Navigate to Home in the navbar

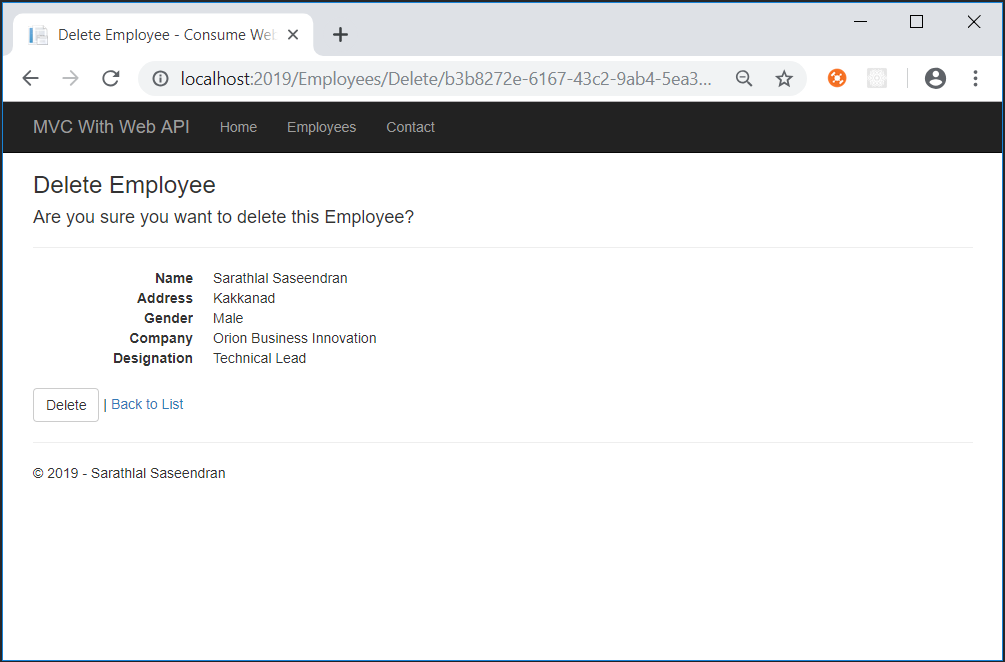(x=238, y=127)
